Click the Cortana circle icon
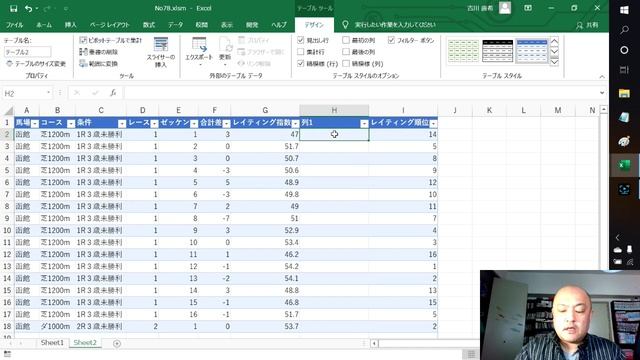Screen dimensions: 640x360 tap(624, 50)
